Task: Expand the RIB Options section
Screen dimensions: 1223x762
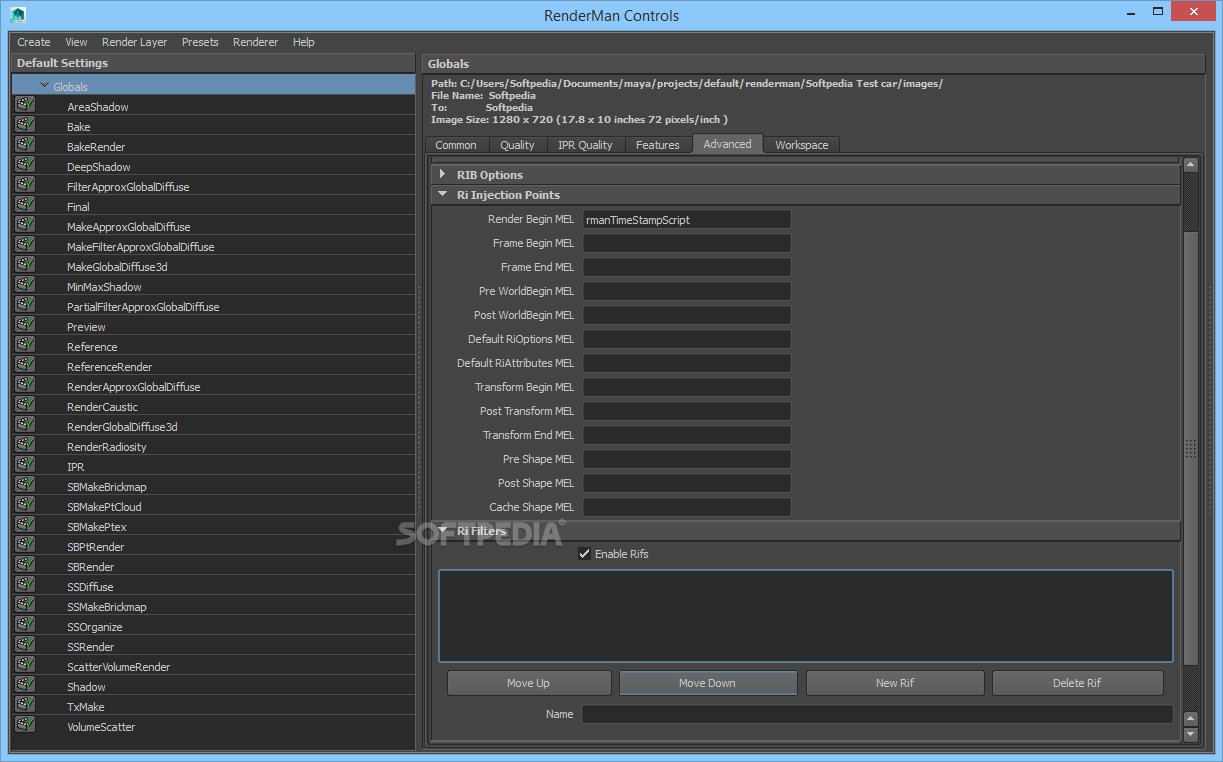Action: coord(442,174)
